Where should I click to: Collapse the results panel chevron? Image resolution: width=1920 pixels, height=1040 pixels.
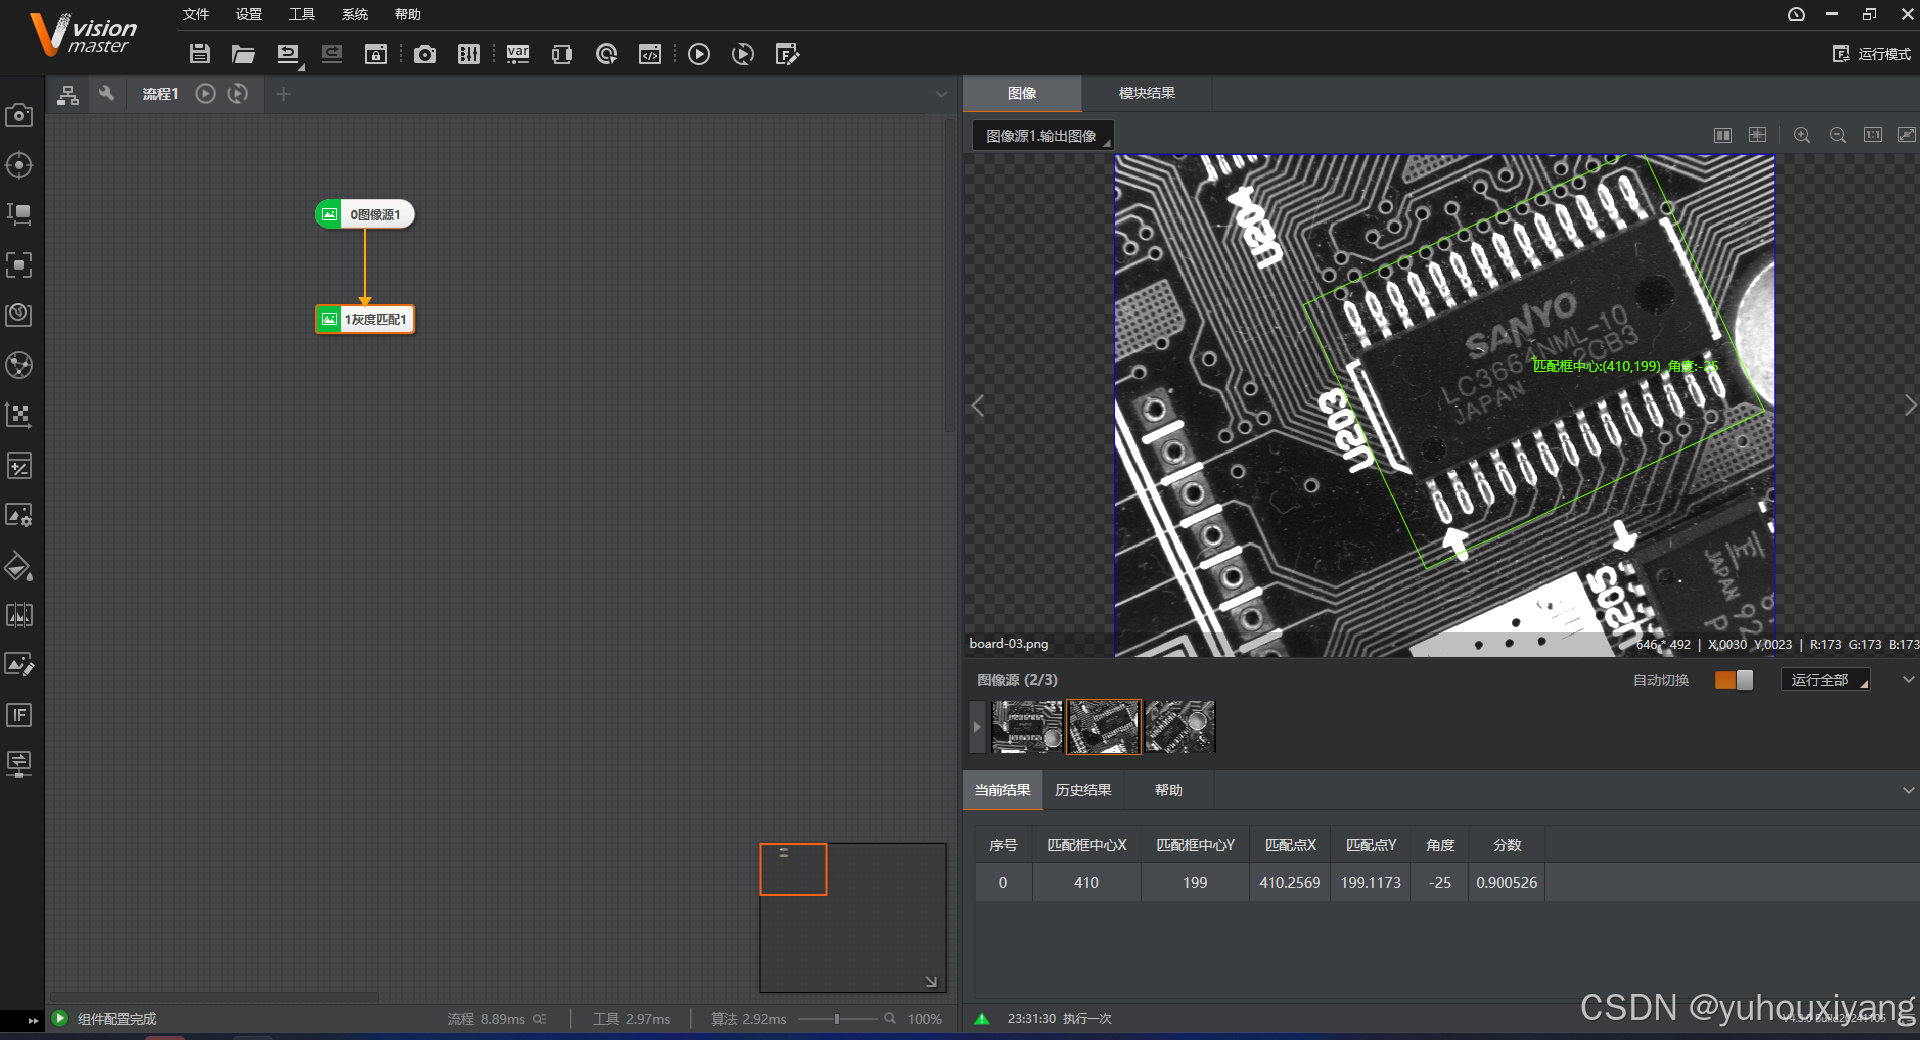[1909, 790]
